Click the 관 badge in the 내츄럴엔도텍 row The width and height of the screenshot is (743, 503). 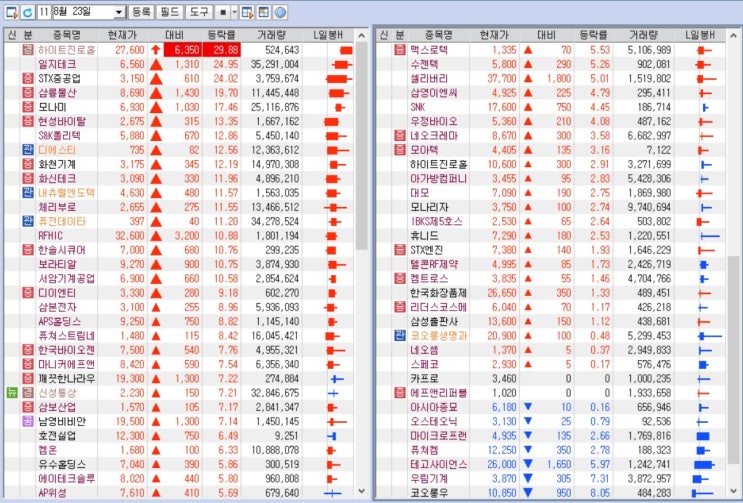[x=28, y=193]
